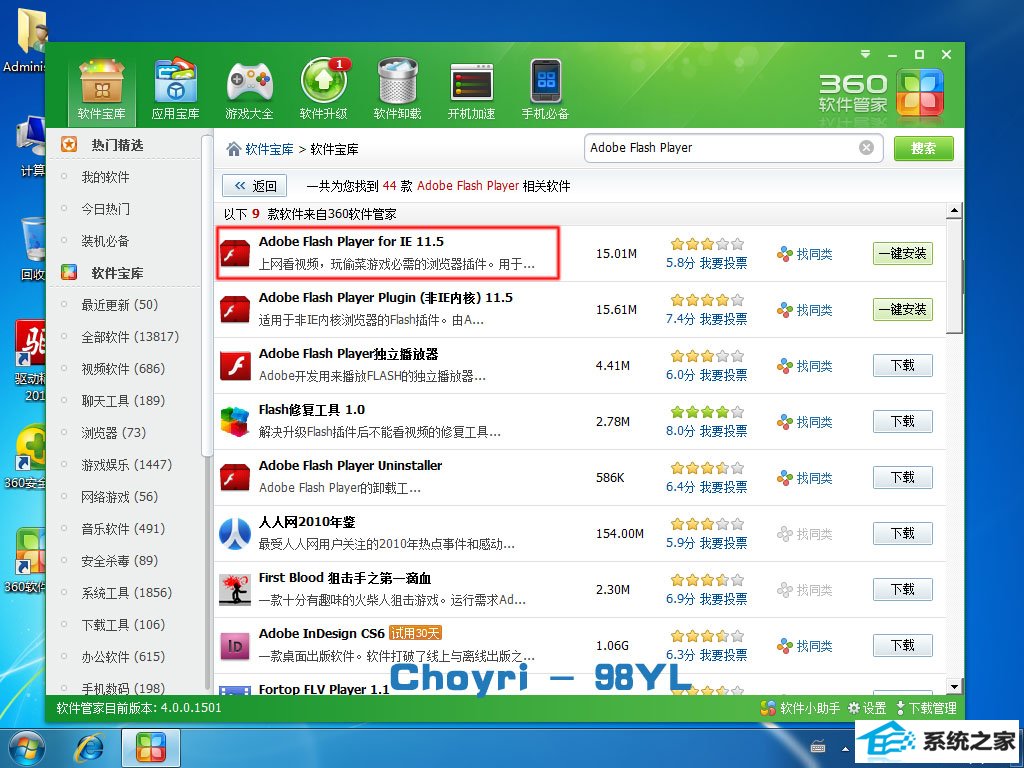This screenshot has width=1024, height=768.
Task: Open the 手机必备 phone icon
Action: [545, 90]
